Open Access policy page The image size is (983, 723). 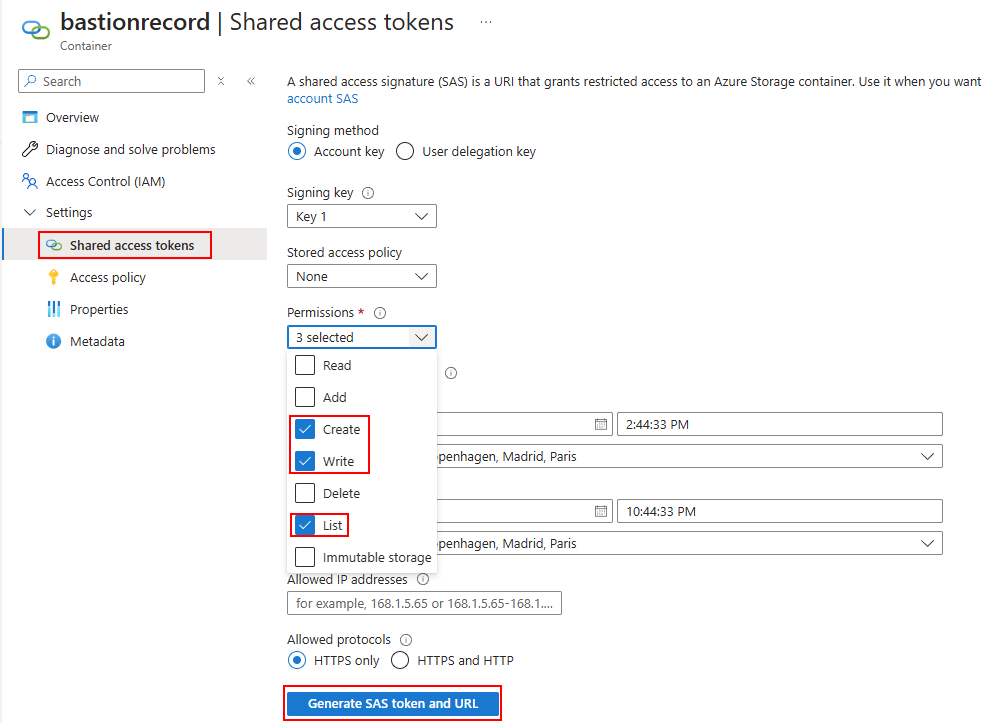108,277
